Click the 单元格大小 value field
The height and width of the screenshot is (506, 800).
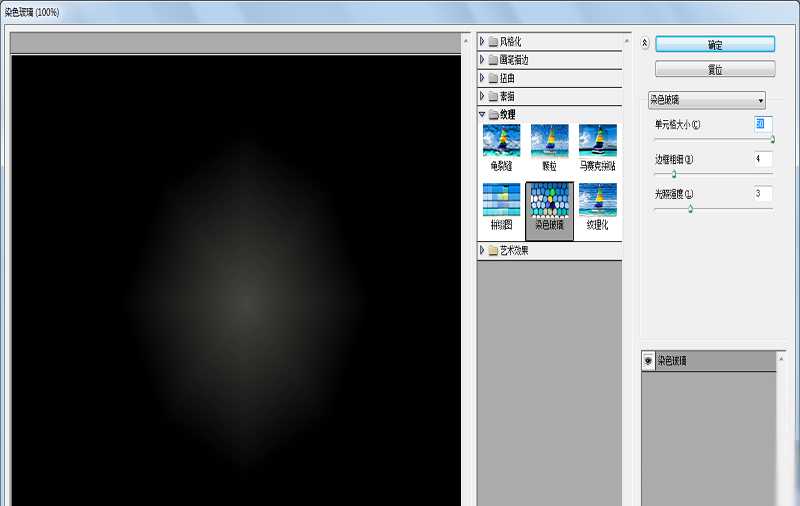click(763, 124)
